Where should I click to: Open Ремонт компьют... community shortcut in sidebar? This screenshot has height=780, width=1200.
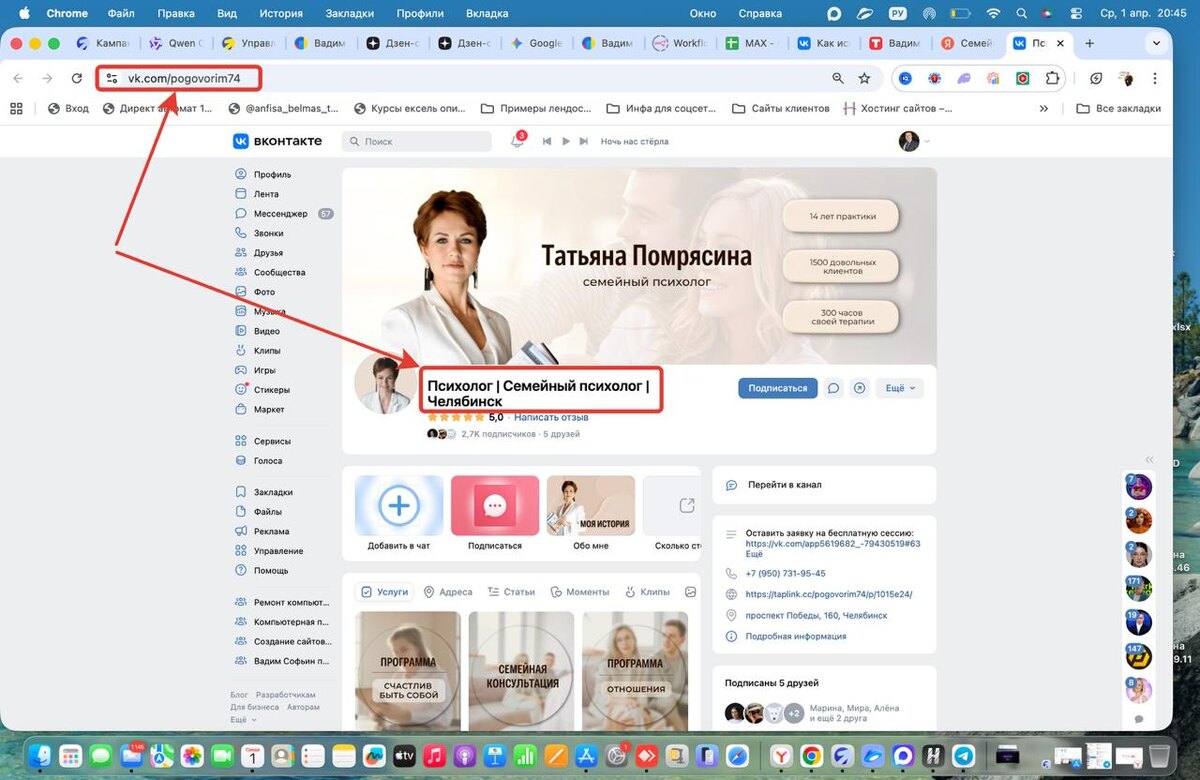281,602
